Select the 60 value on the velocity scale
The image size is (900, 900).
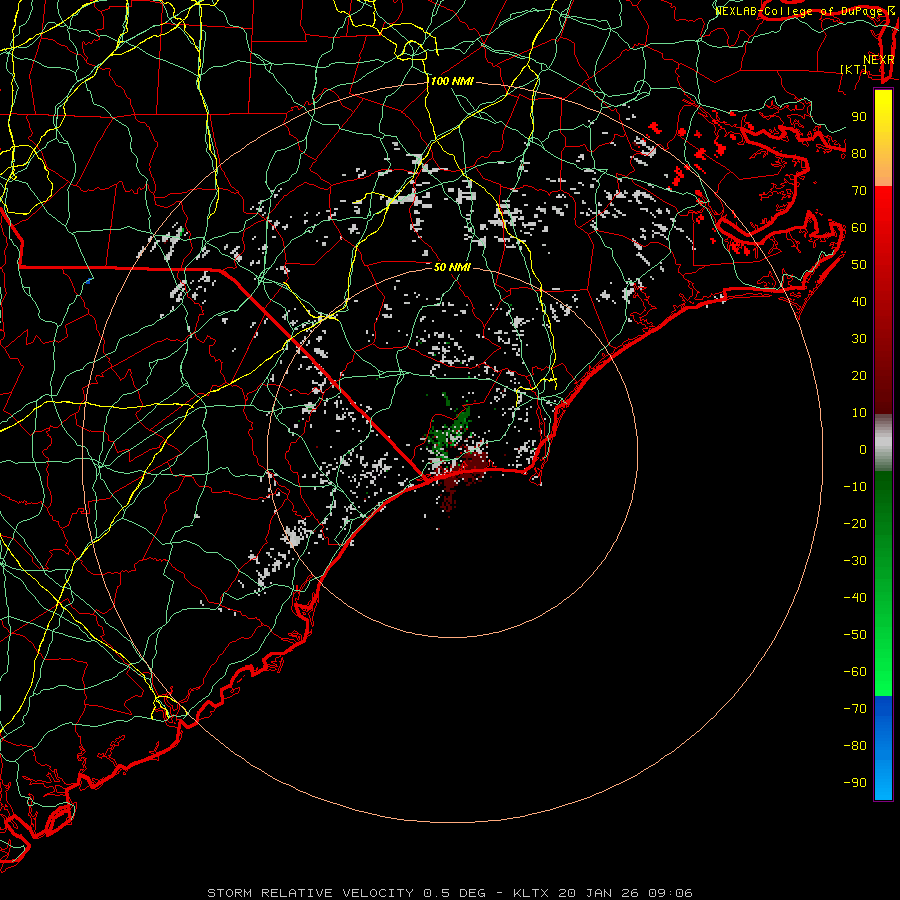click(x=859, y=228)
